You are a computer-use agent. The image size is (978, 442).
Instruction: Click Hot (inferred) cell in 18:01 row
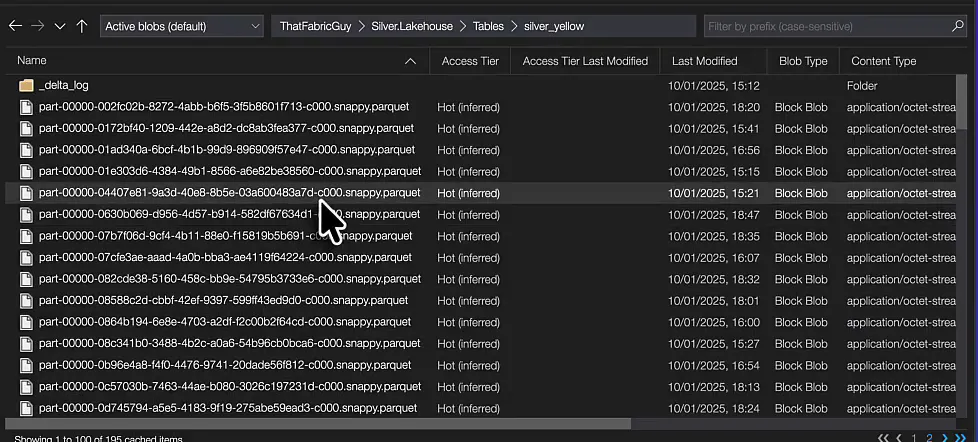[x=468, y=301]
